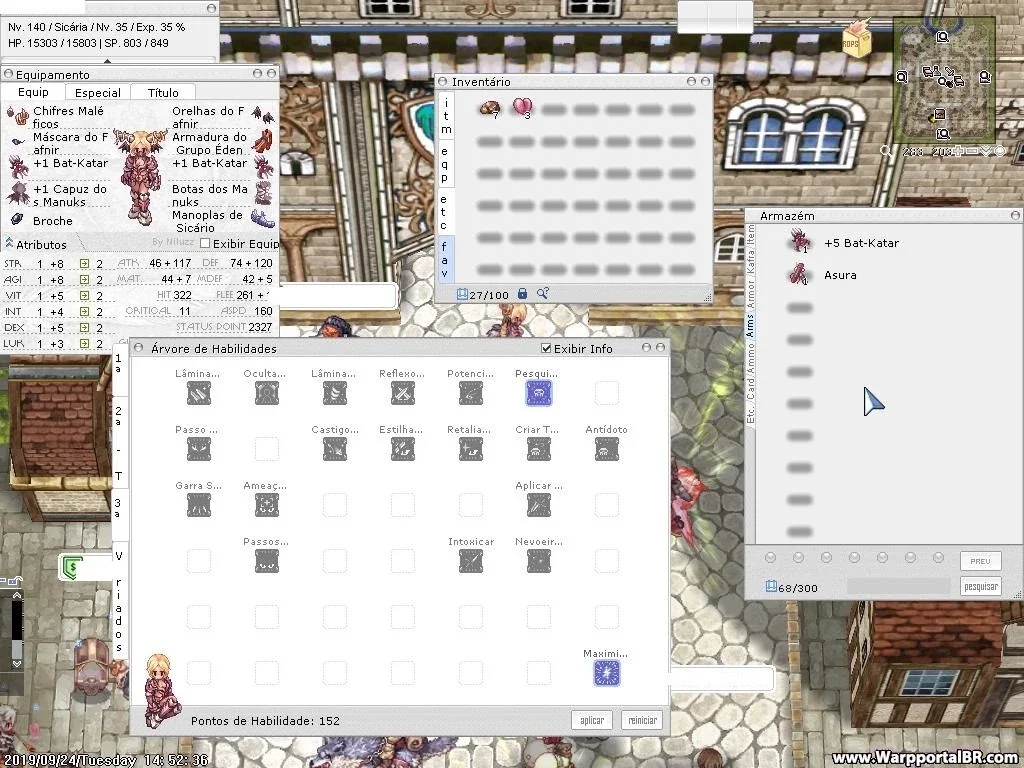Click the Passo ... skill icon
The image size is (1024, 768).
click(x=199, y=449)
